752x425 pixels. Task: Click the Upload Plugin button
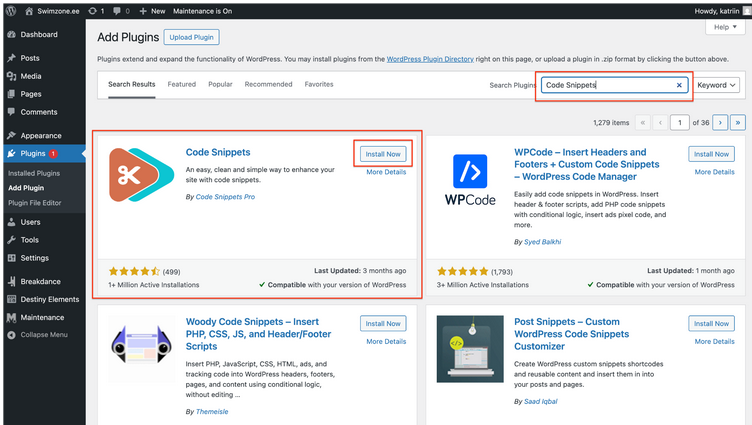coord(191,37)
